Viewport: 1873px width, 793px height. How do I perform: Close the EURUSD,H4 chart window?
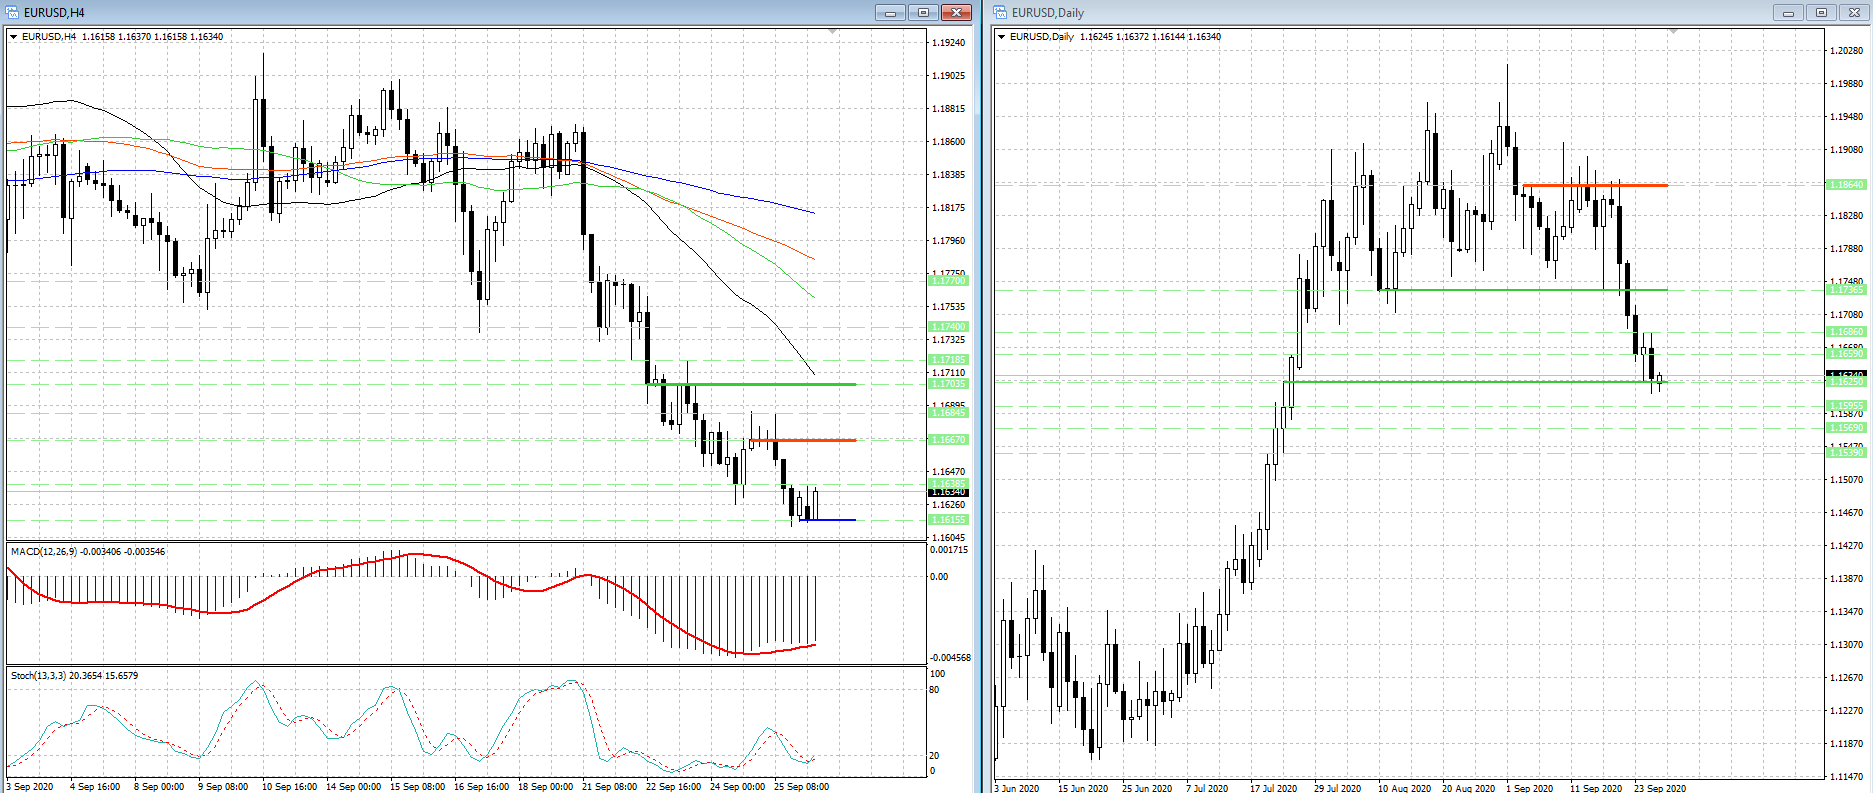tap(957, 12)
